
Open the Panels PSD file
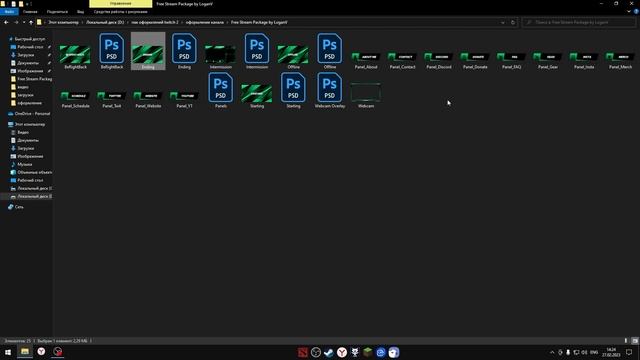click(220, 91)
